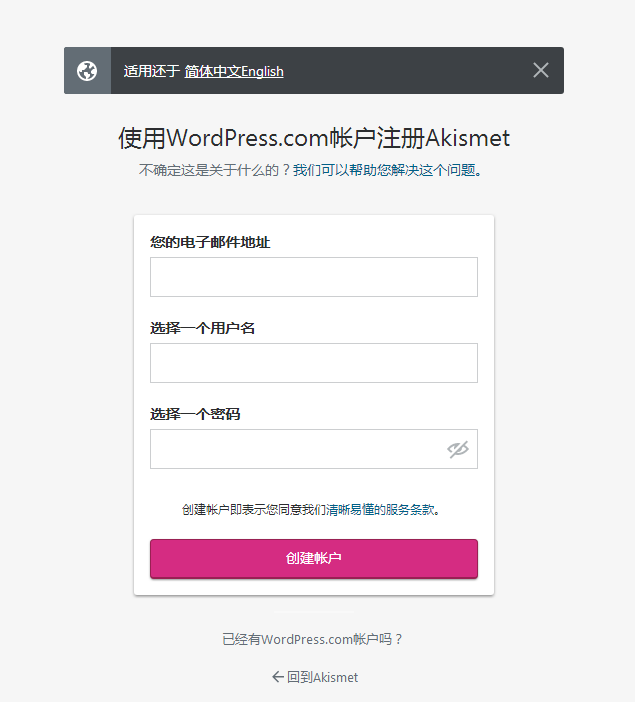Click the 选择一个用户名 label
Viewport: 635px width, 702px height.
[202, 328]
